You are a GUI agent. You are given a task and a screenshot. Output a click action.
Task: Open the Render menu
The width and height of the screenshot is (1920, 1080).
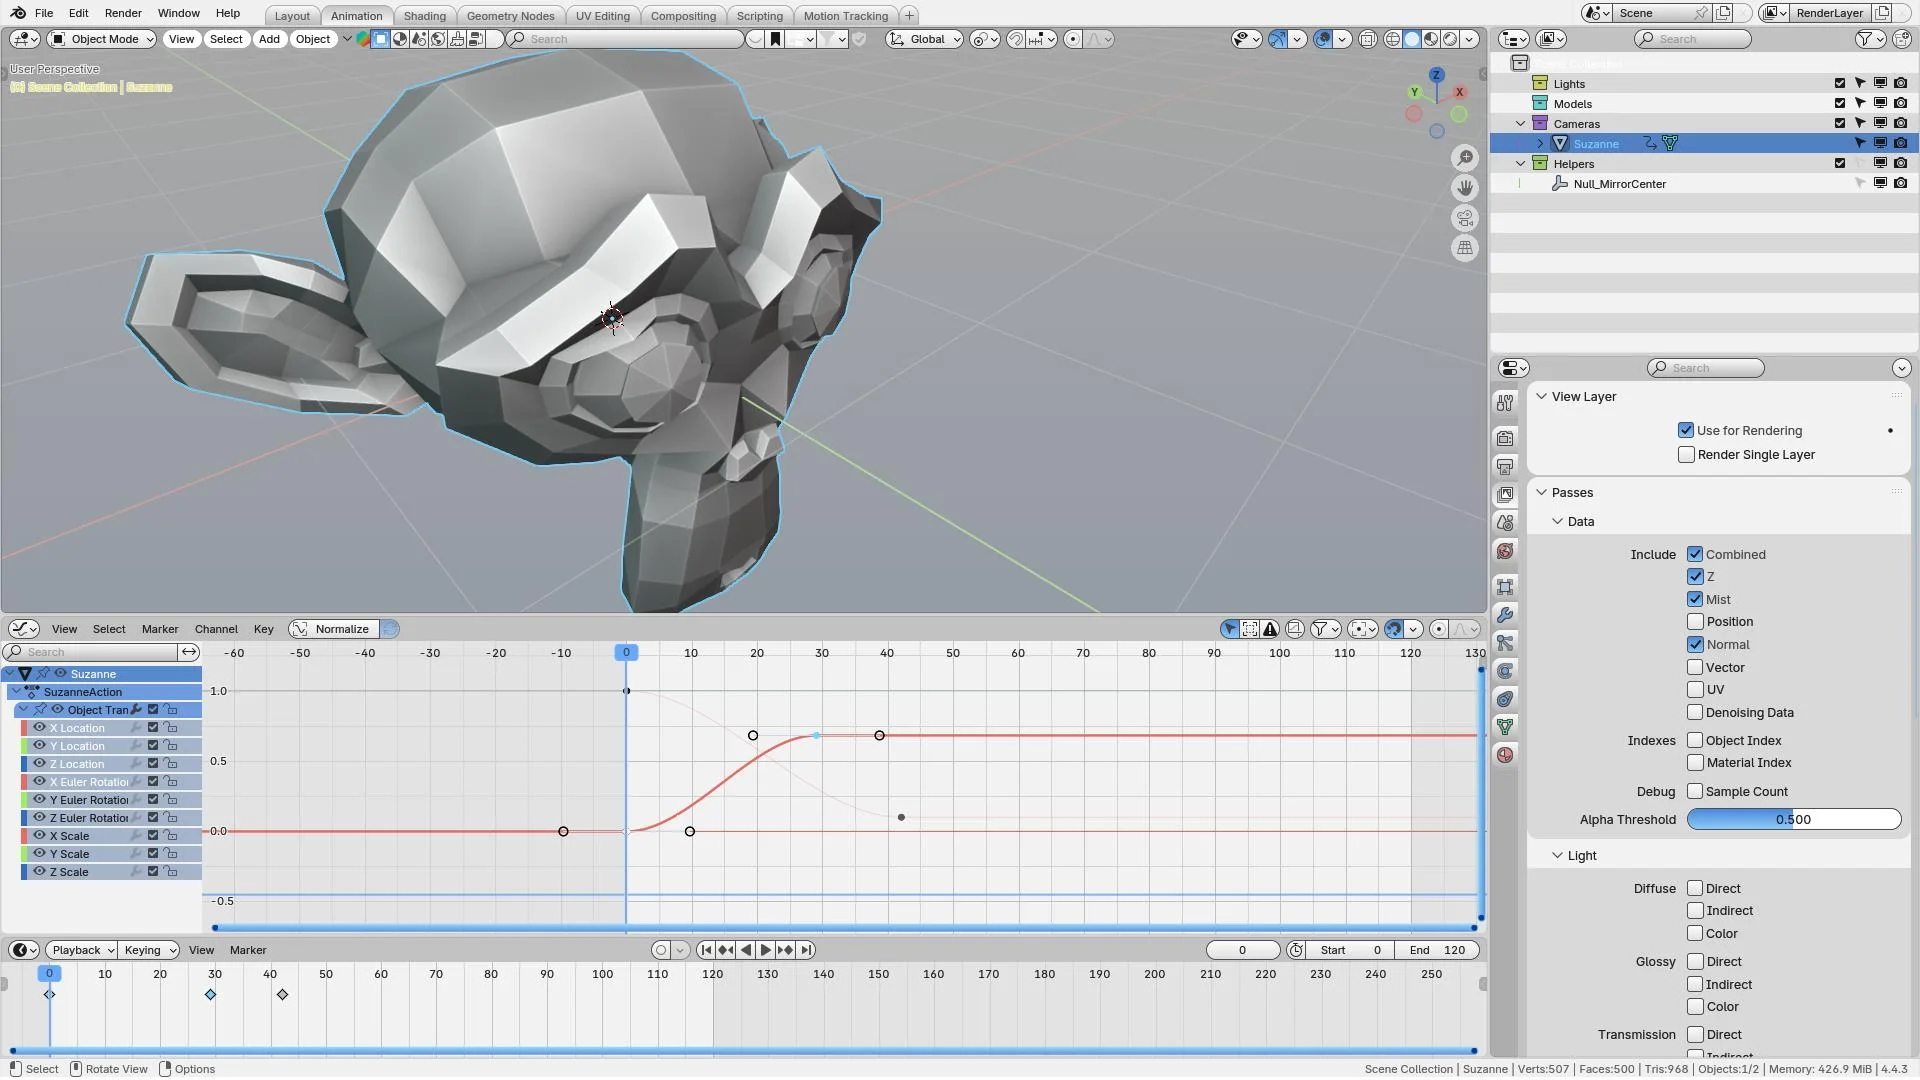pyautogui.click(x=123, y=13)
